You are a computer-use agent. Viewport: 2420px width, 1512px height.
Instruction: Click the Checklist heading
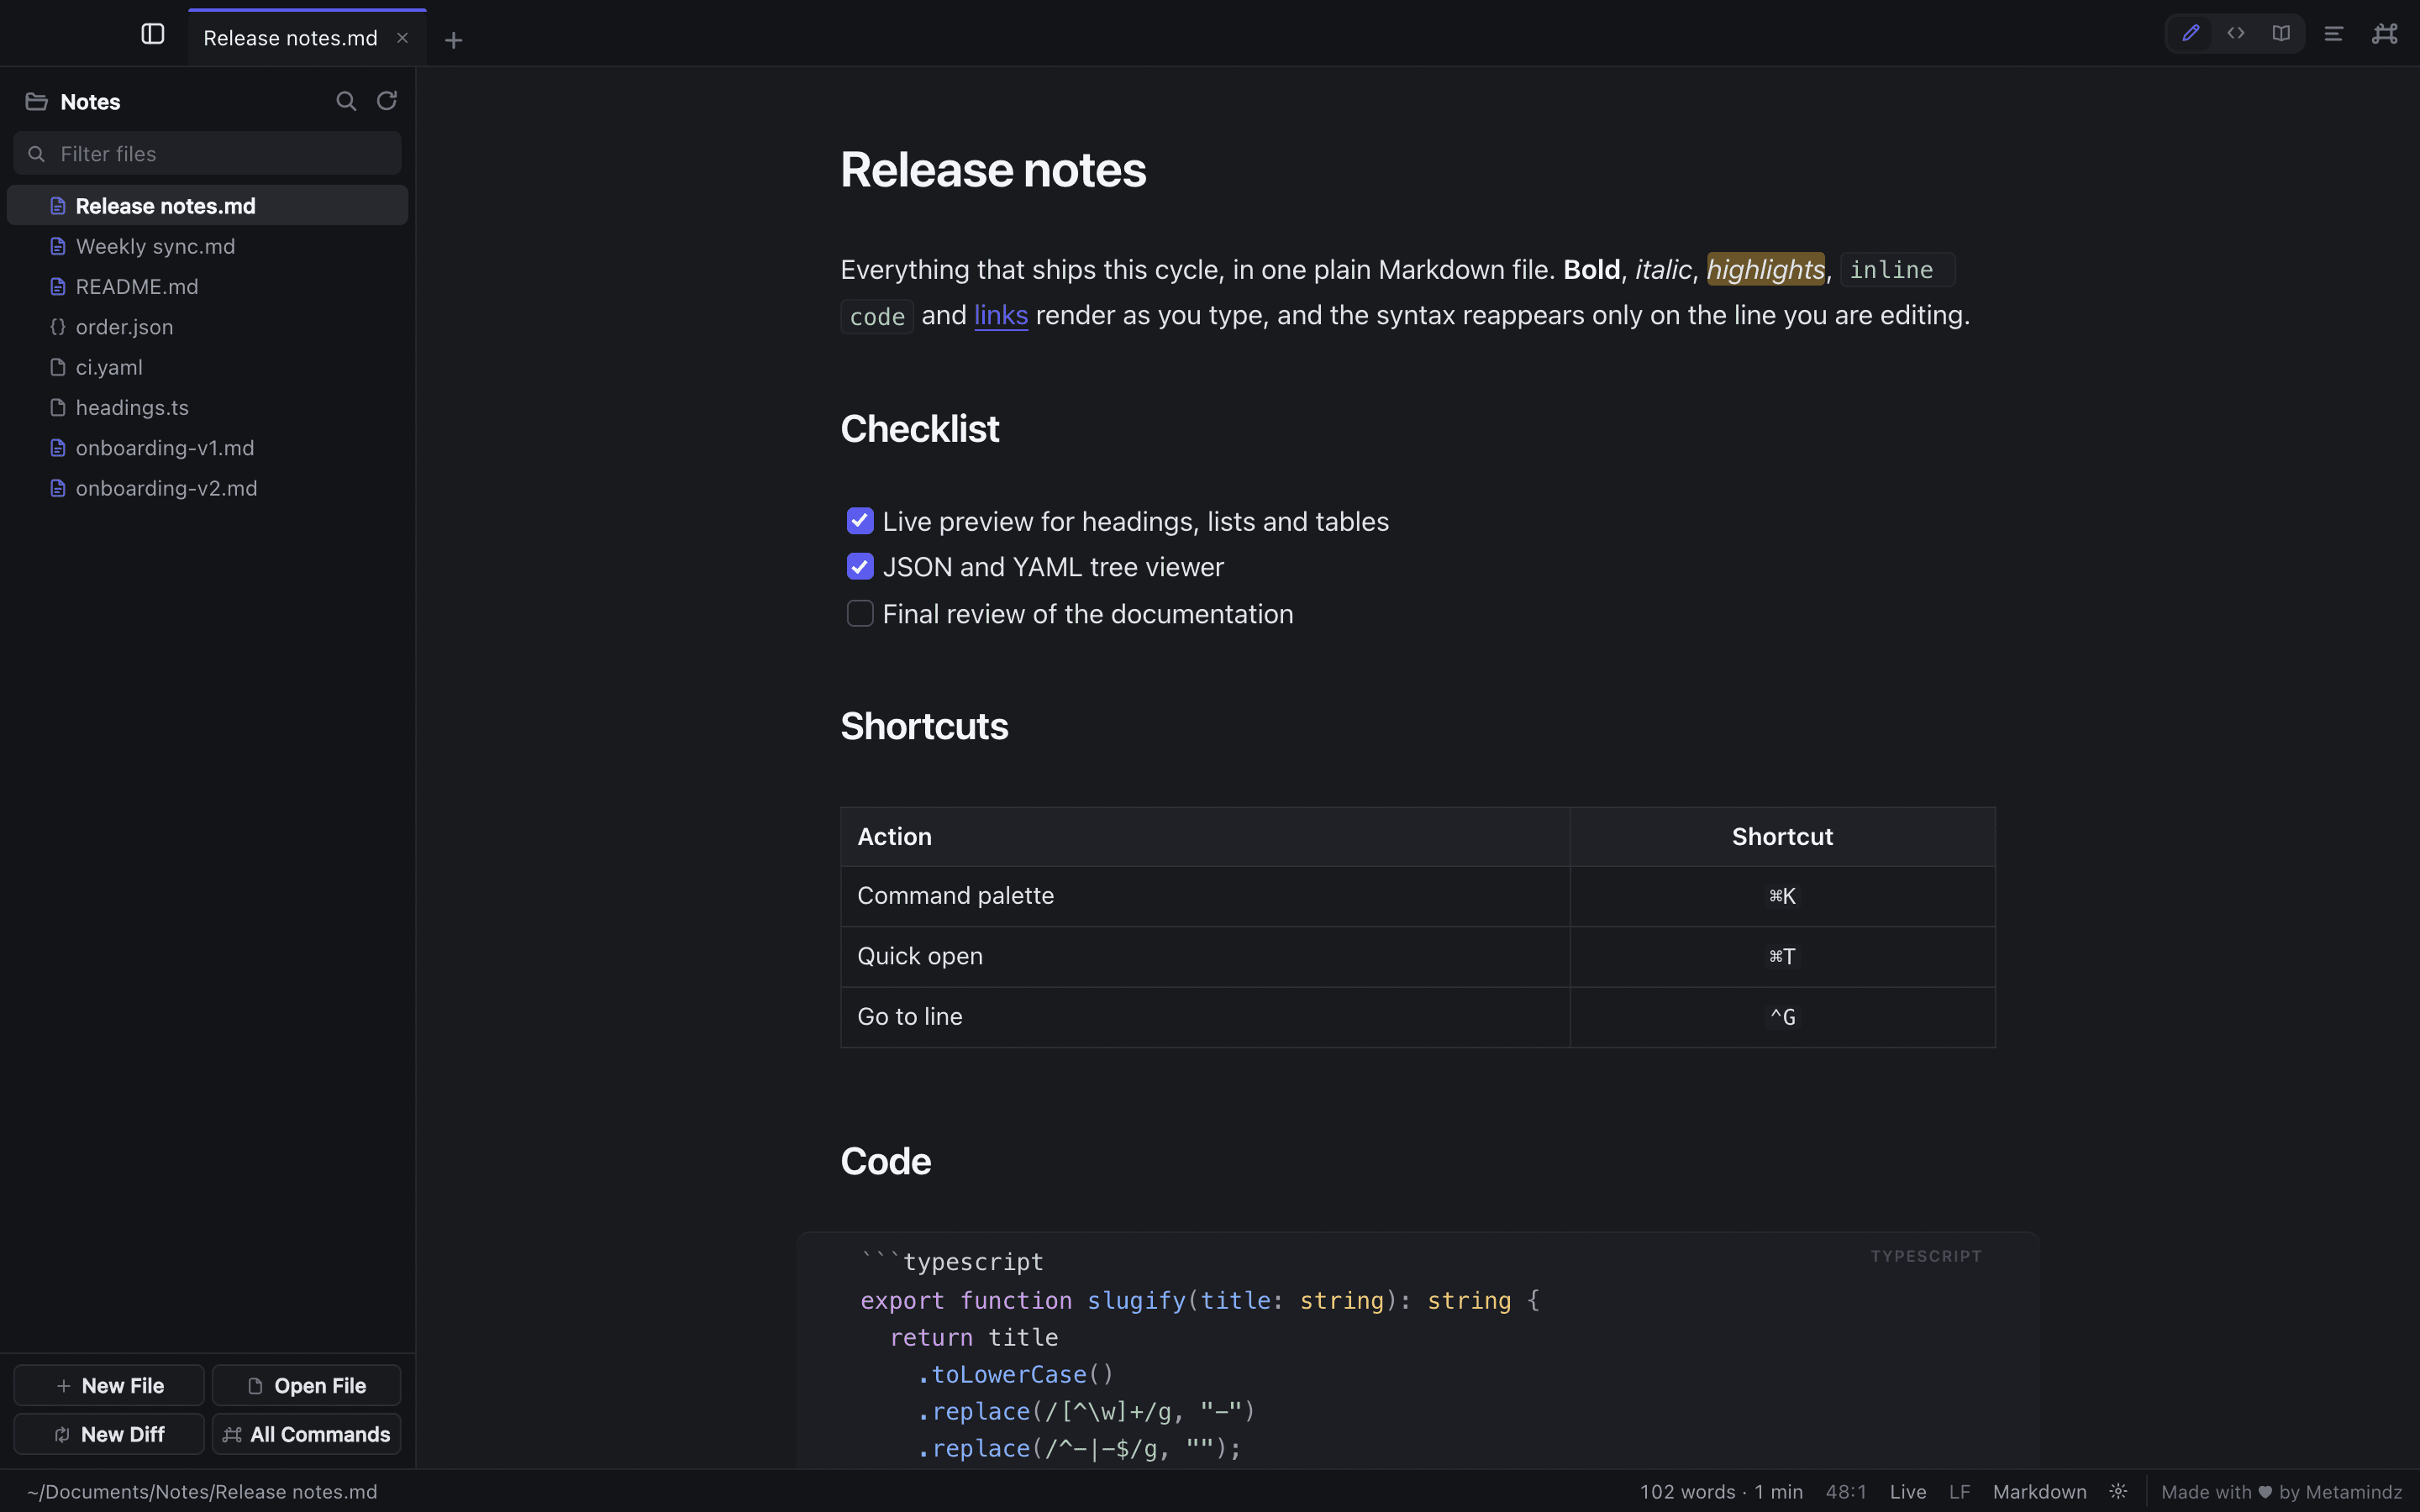point(919,429)
